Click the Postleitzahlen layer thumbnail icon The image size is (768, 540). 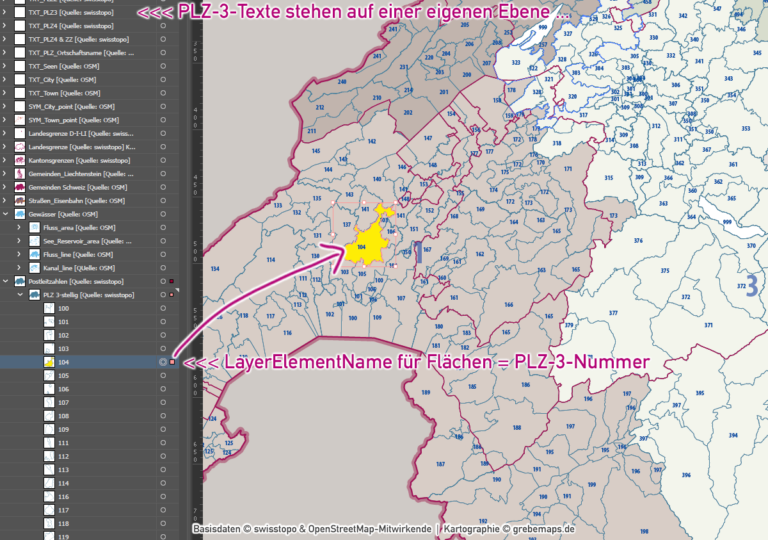pyautogui.click(x=20, y=282)
